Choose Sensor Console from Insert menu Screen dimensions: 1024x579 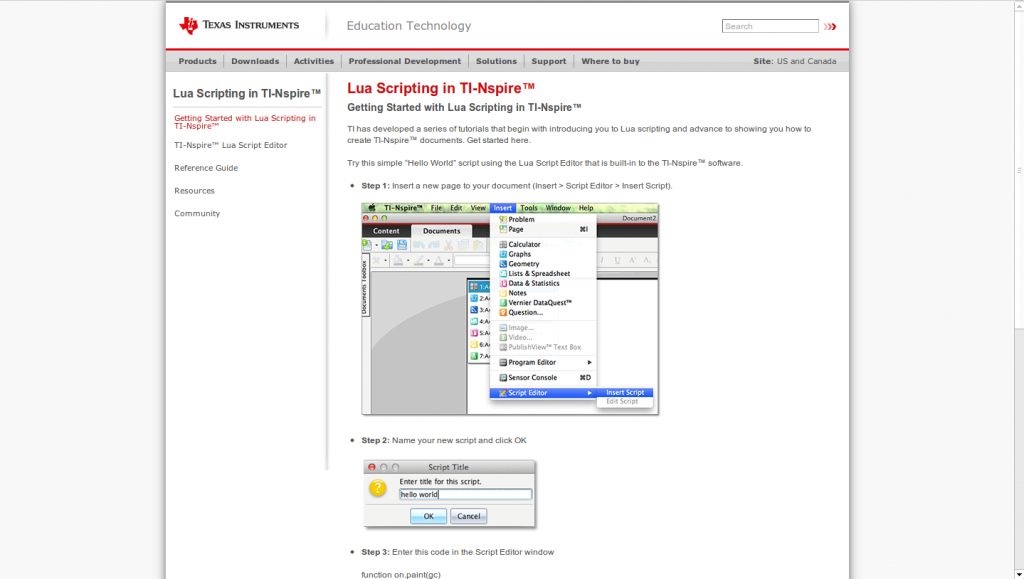(x=544, y=378)
